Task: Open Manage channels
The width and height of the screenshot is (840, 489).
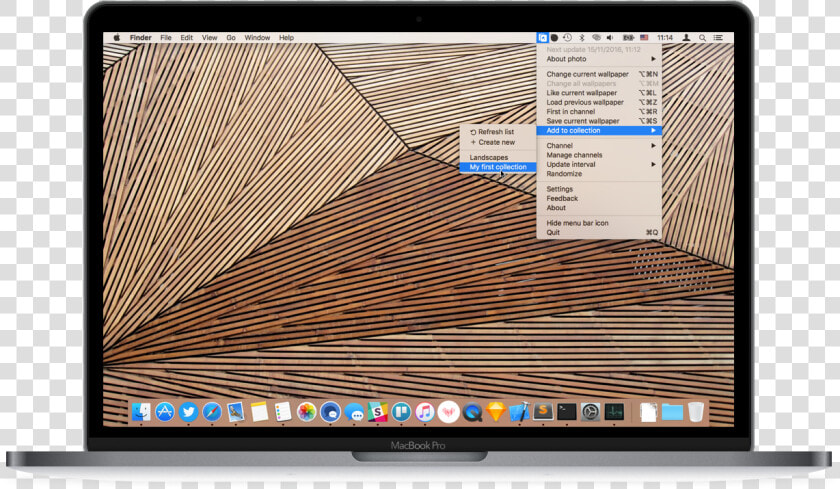Action: tap(599, 155)
